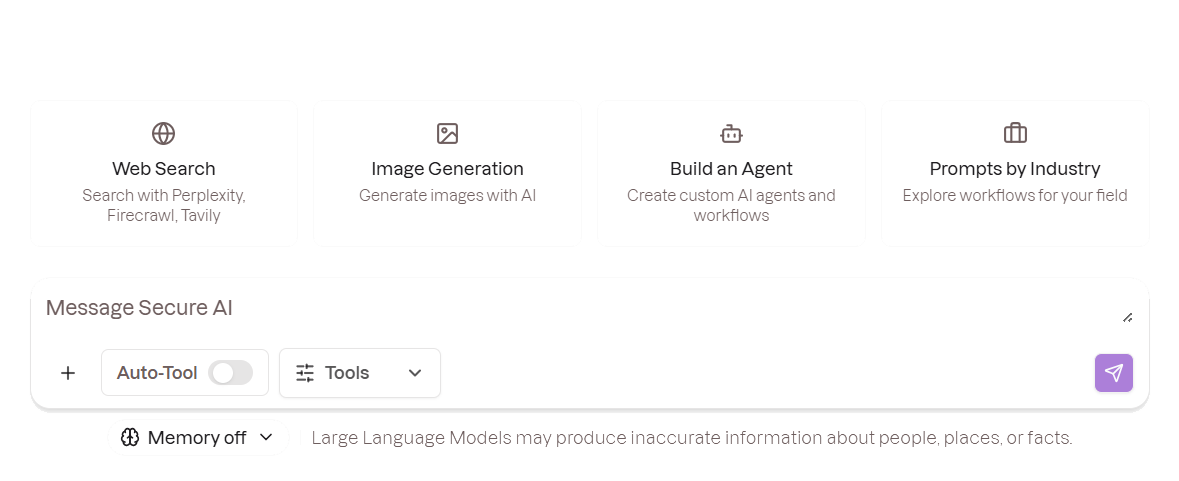The height and width of the screenshot is (481, 1179).
Task: Click the briefcase icon for Prompts by Industry
Action: click(x=1015, y=133)
